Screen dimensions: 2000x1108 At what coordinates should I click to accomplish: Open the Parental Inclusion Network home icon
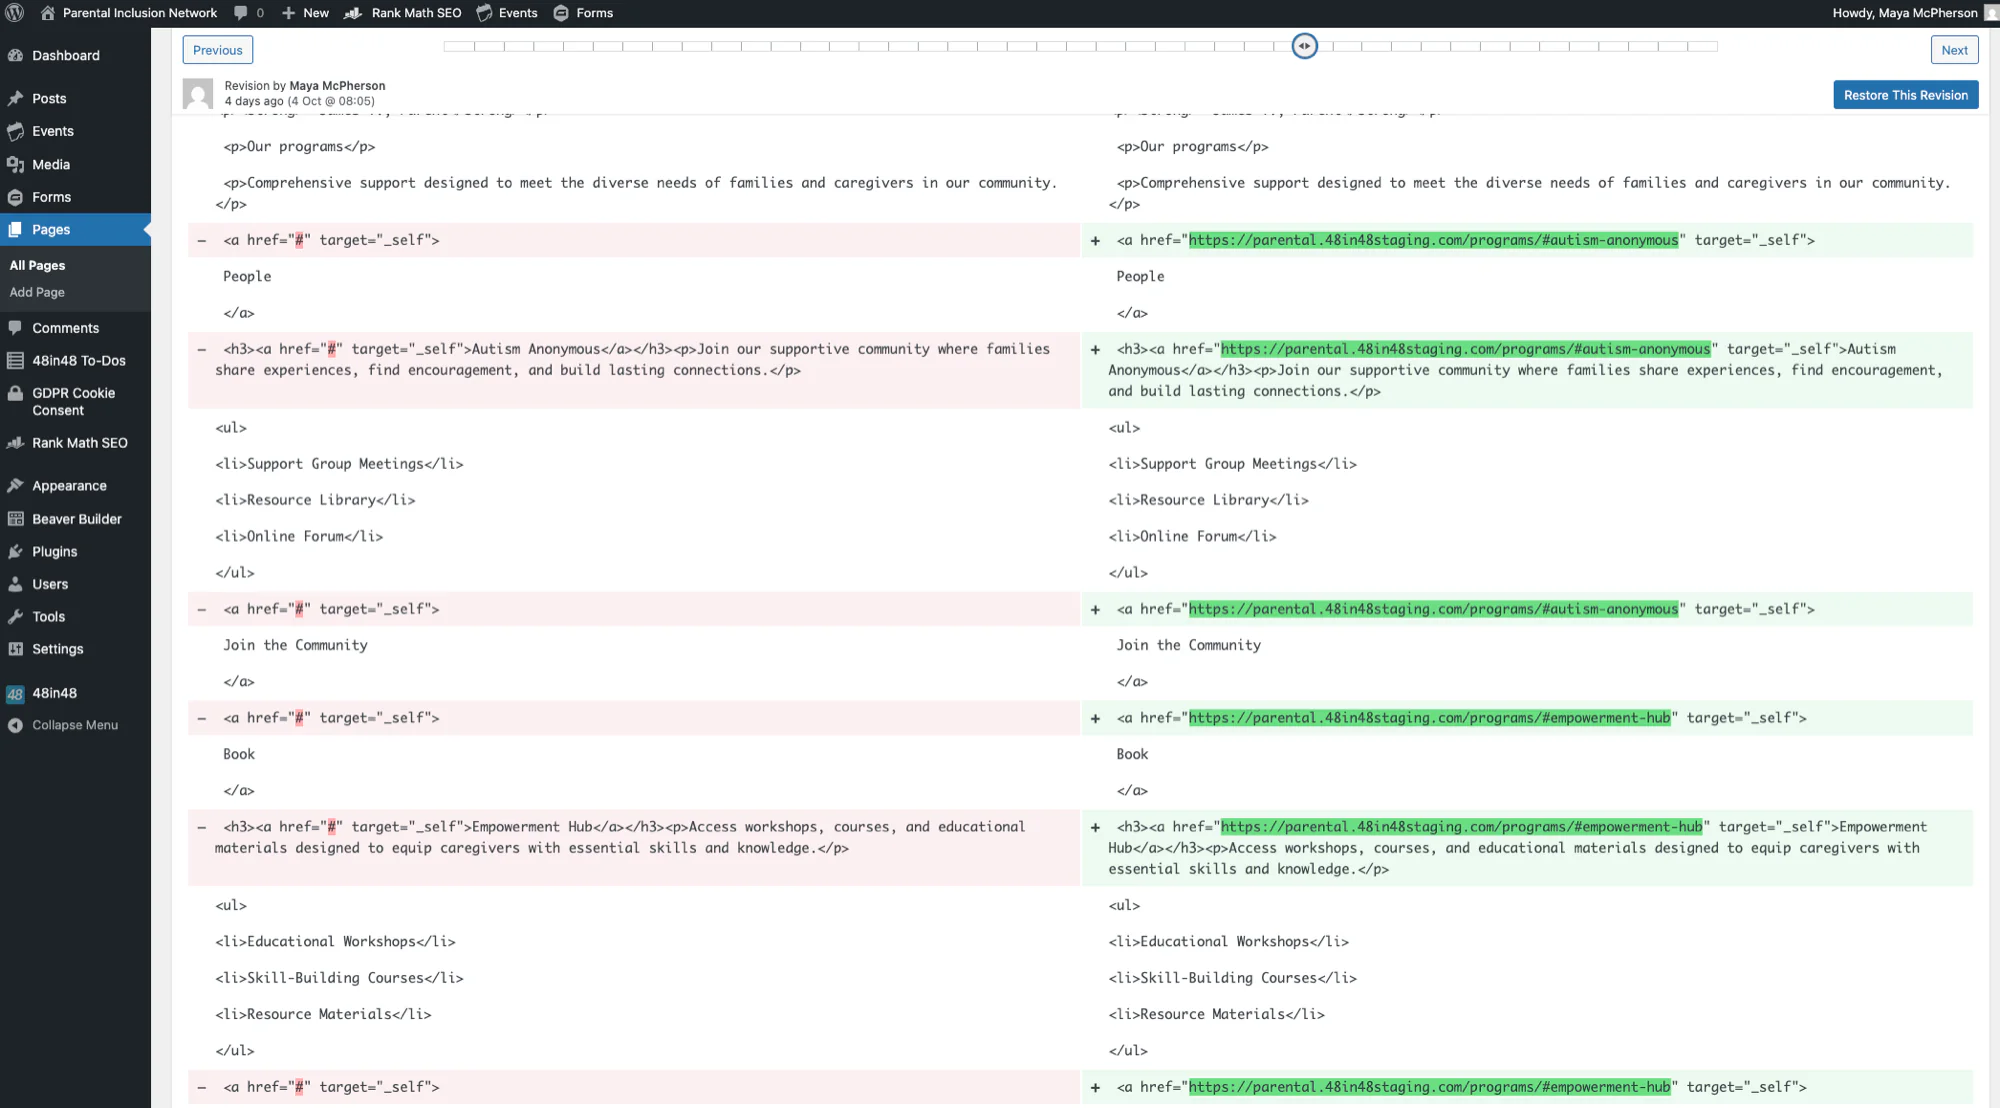click(x=47, y=13)
